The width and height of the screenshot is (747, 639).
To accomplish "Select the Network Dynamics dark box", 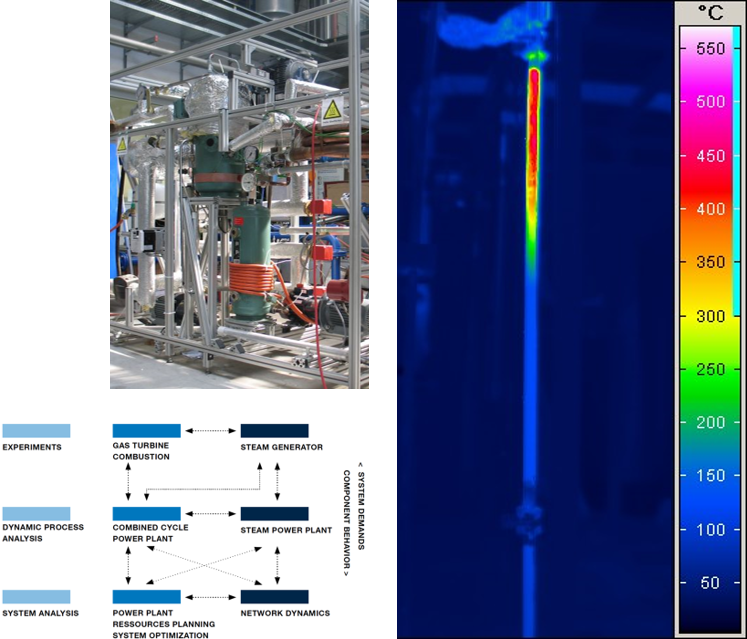I will coord(274,597).
